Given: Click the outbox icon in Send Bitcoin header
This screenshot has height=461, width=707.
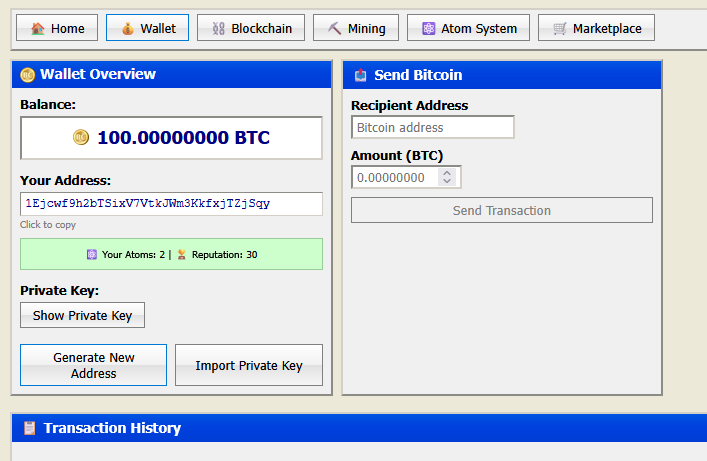Looking at the screenshot, I should tap(360, 75).
